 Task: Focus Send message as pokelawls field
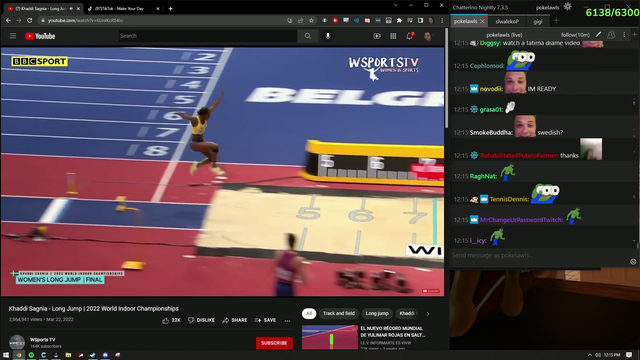539,256
